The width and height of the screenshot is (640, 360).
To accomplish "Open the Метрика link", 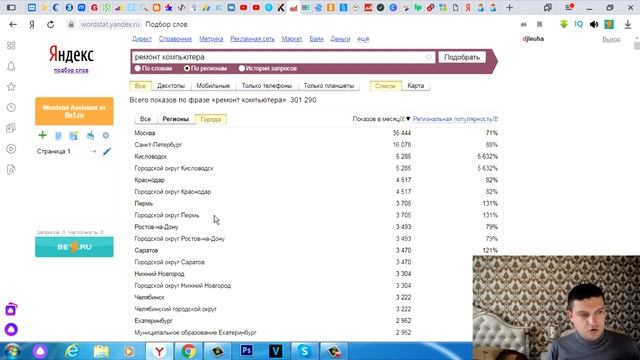I will (211, 39).
